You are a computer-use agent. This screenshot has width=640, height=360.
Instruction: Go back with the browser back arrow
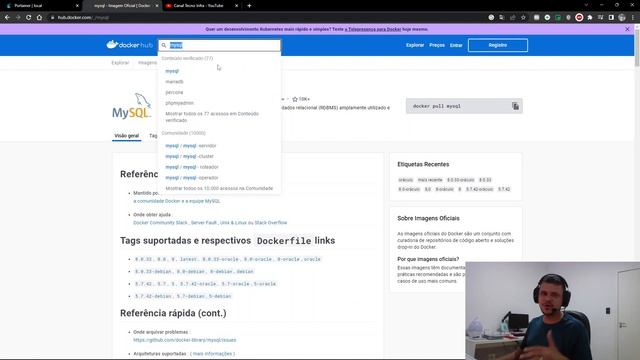tap(7, 18)
